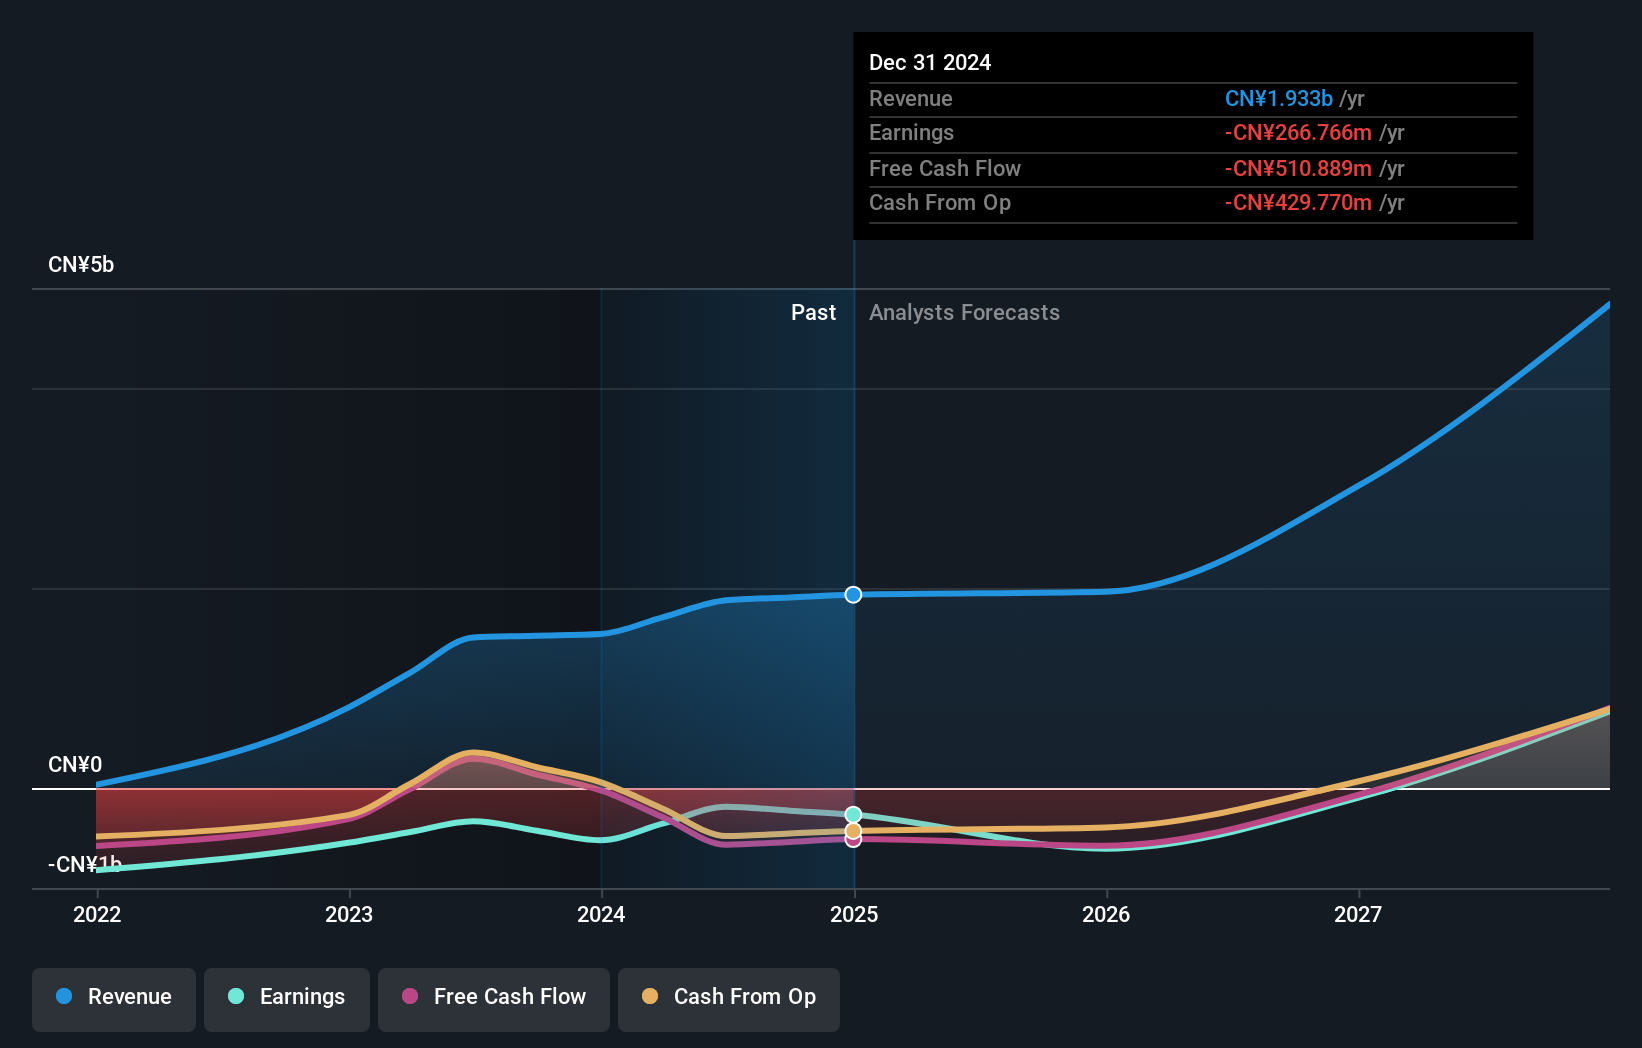Click the -CN¥510.889m free cash flow value

point(1298,169)
